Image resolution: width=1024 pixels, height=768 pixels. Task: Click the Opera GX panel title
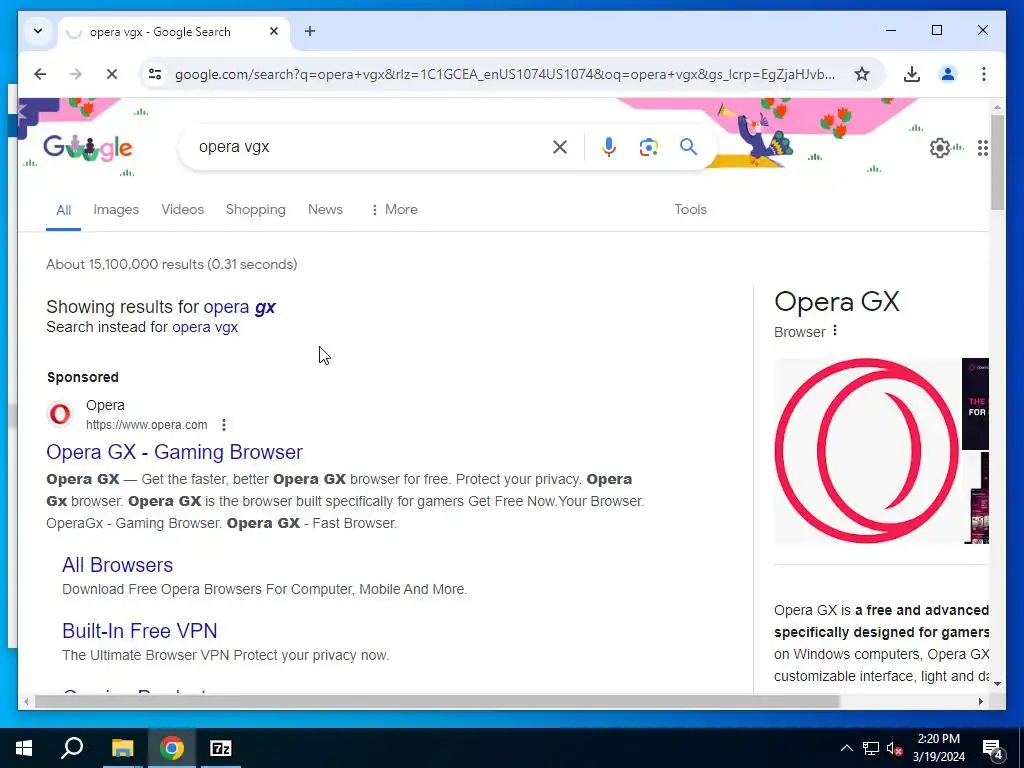[837, 302]
